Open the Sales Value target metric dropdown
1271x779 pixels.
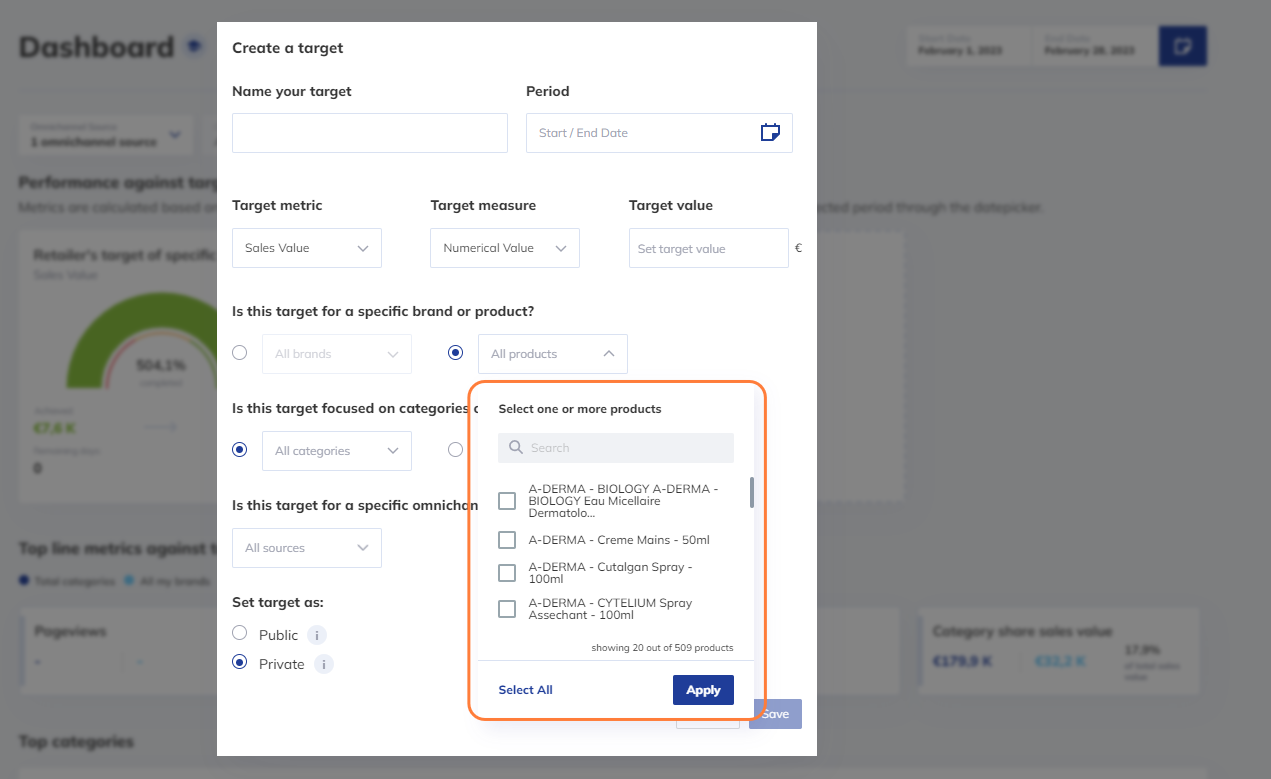(306, 248)
